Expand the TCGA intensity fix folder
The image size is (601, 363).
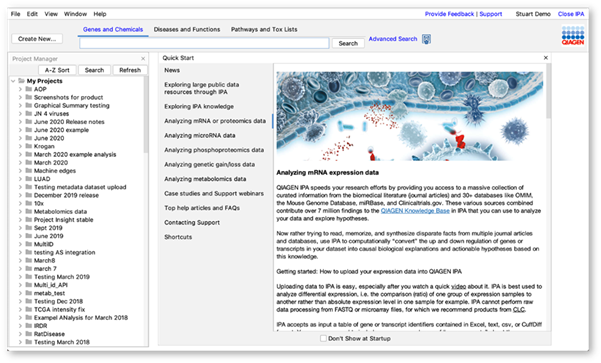coord(20,309)
